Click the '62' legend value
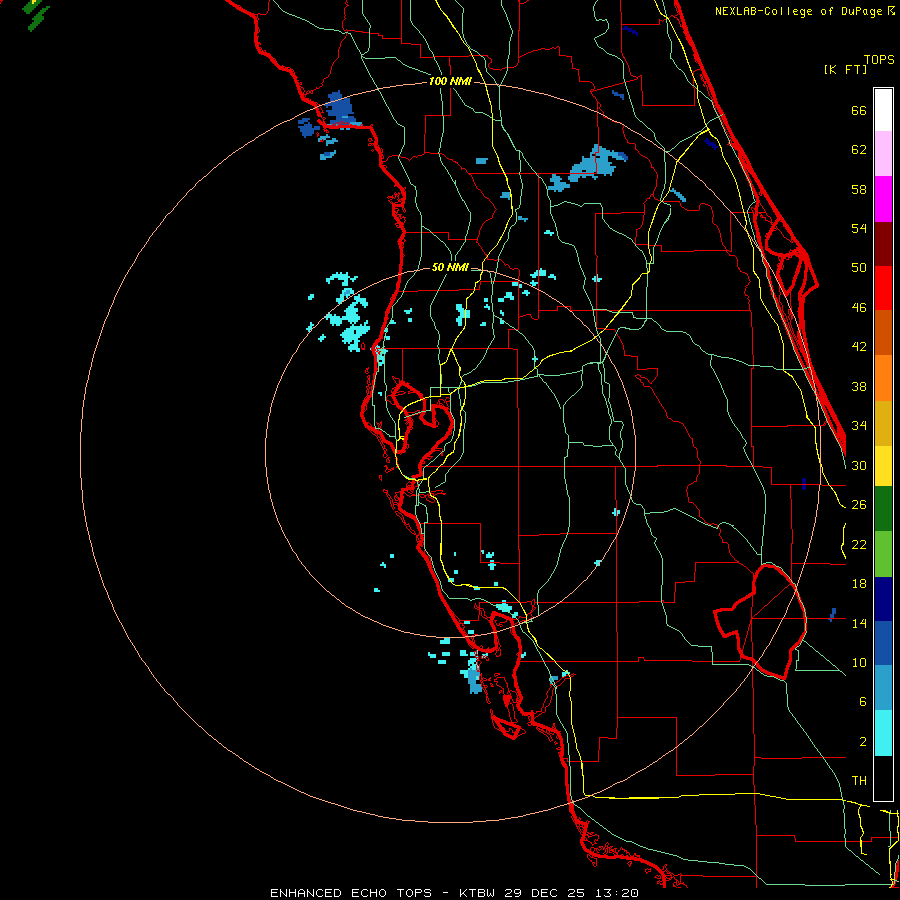Image resolution: width=900 pixels, height=900 pixels. tap(859, 150)
